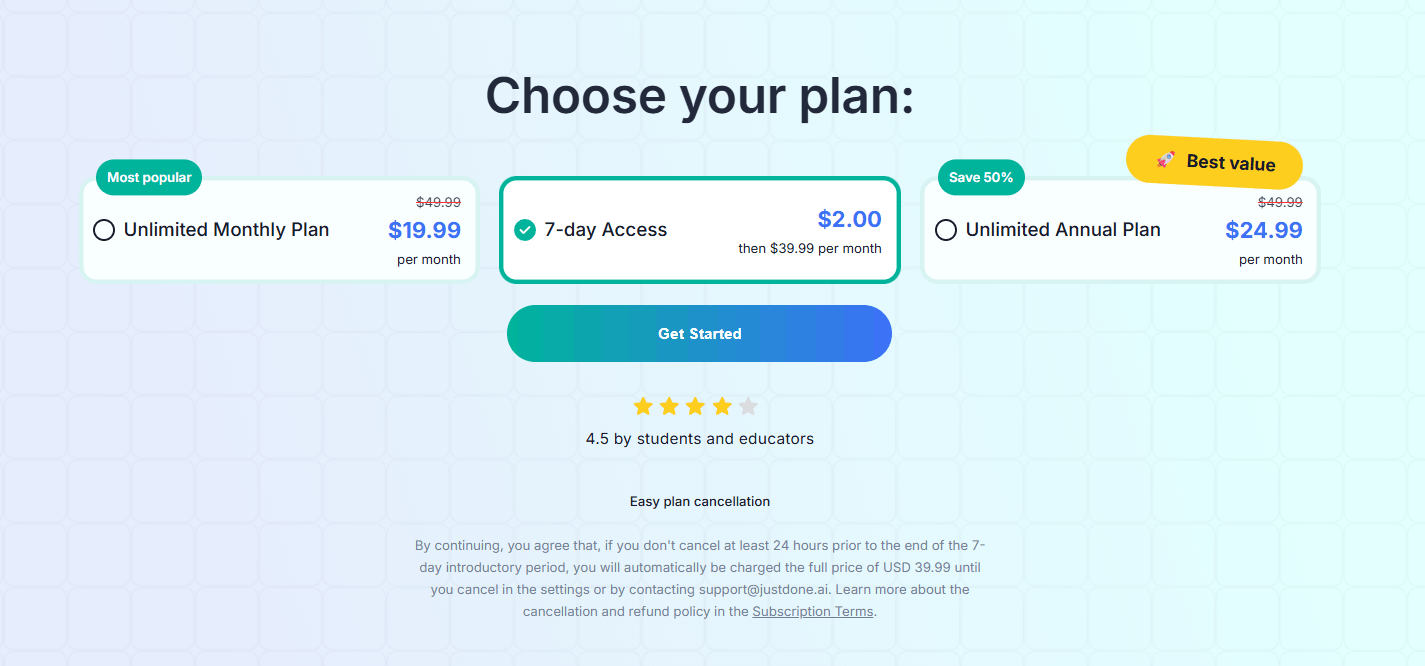The height and width of the screenshot is (666, 1425).
Task: Click the grayed-out fifth rating star
Action: [748, 405]
